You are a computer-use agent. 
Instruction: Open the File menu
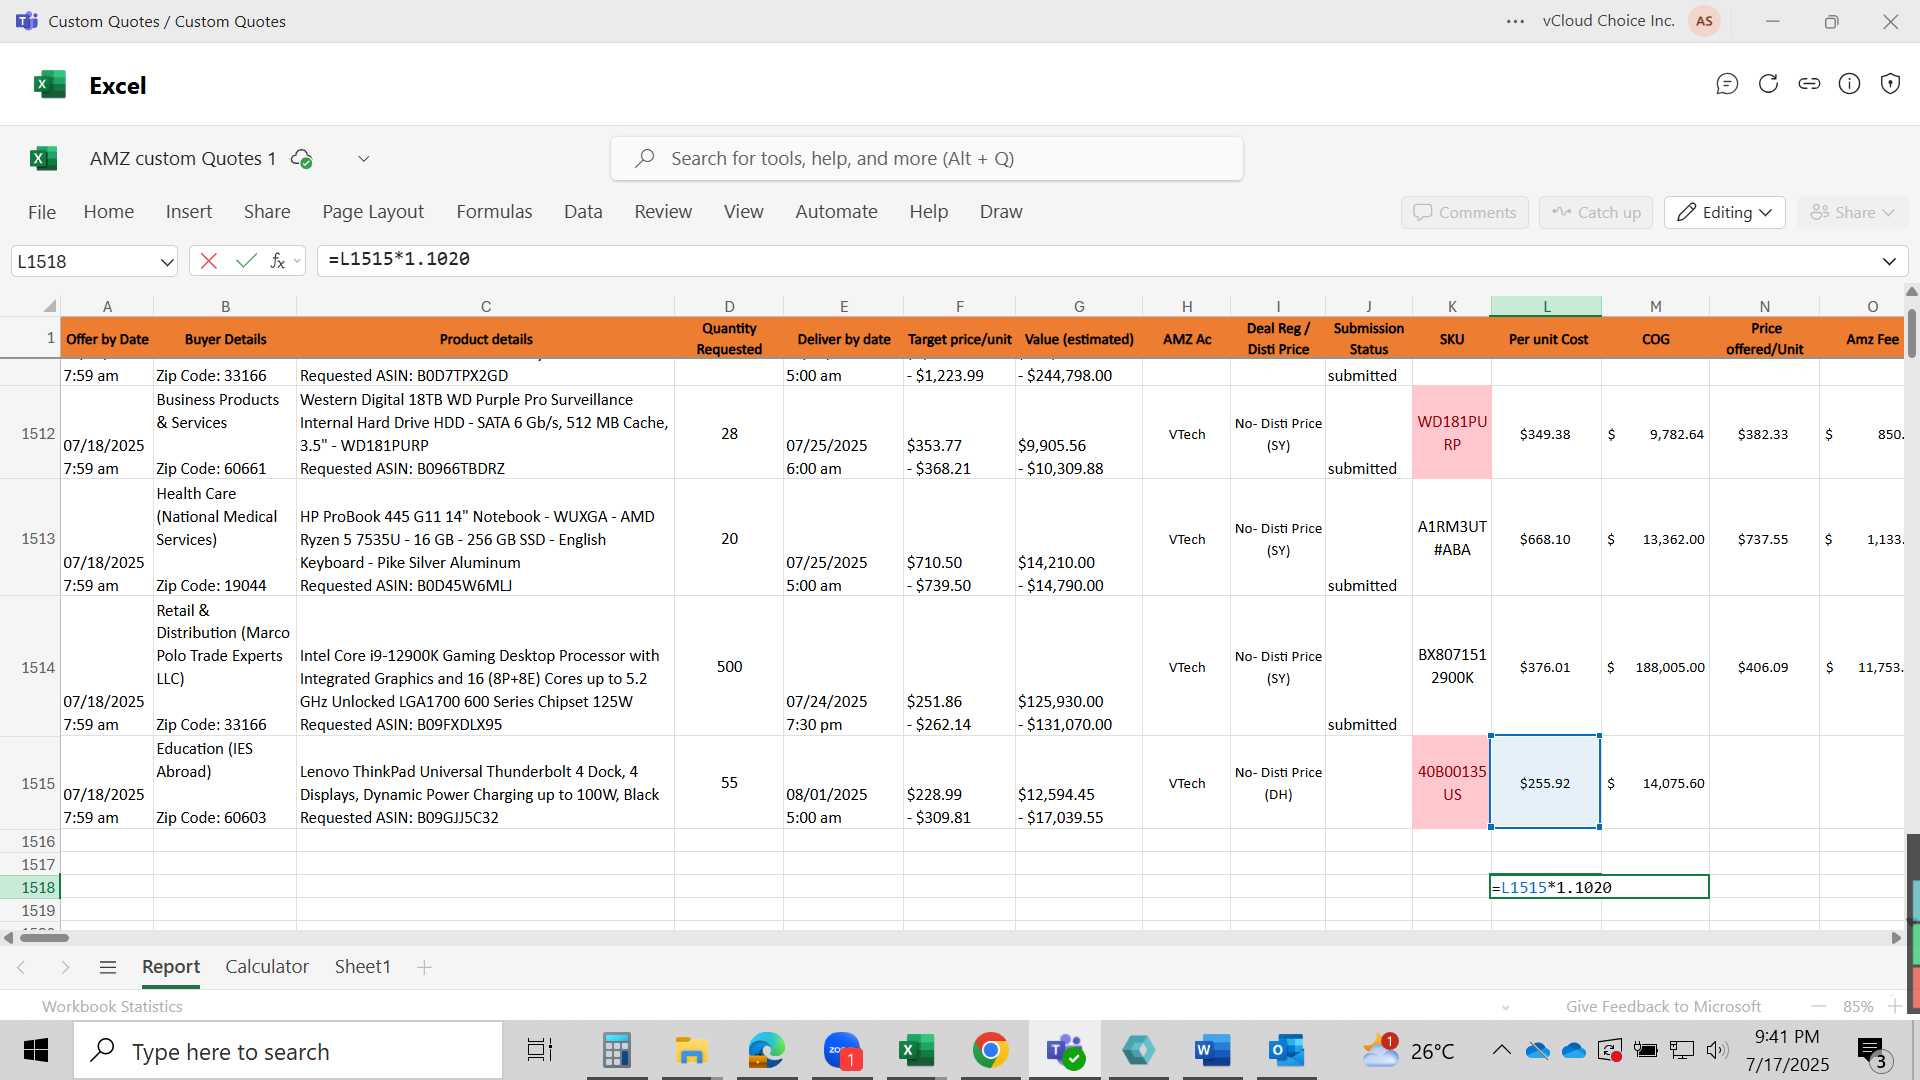click(42, 212)
